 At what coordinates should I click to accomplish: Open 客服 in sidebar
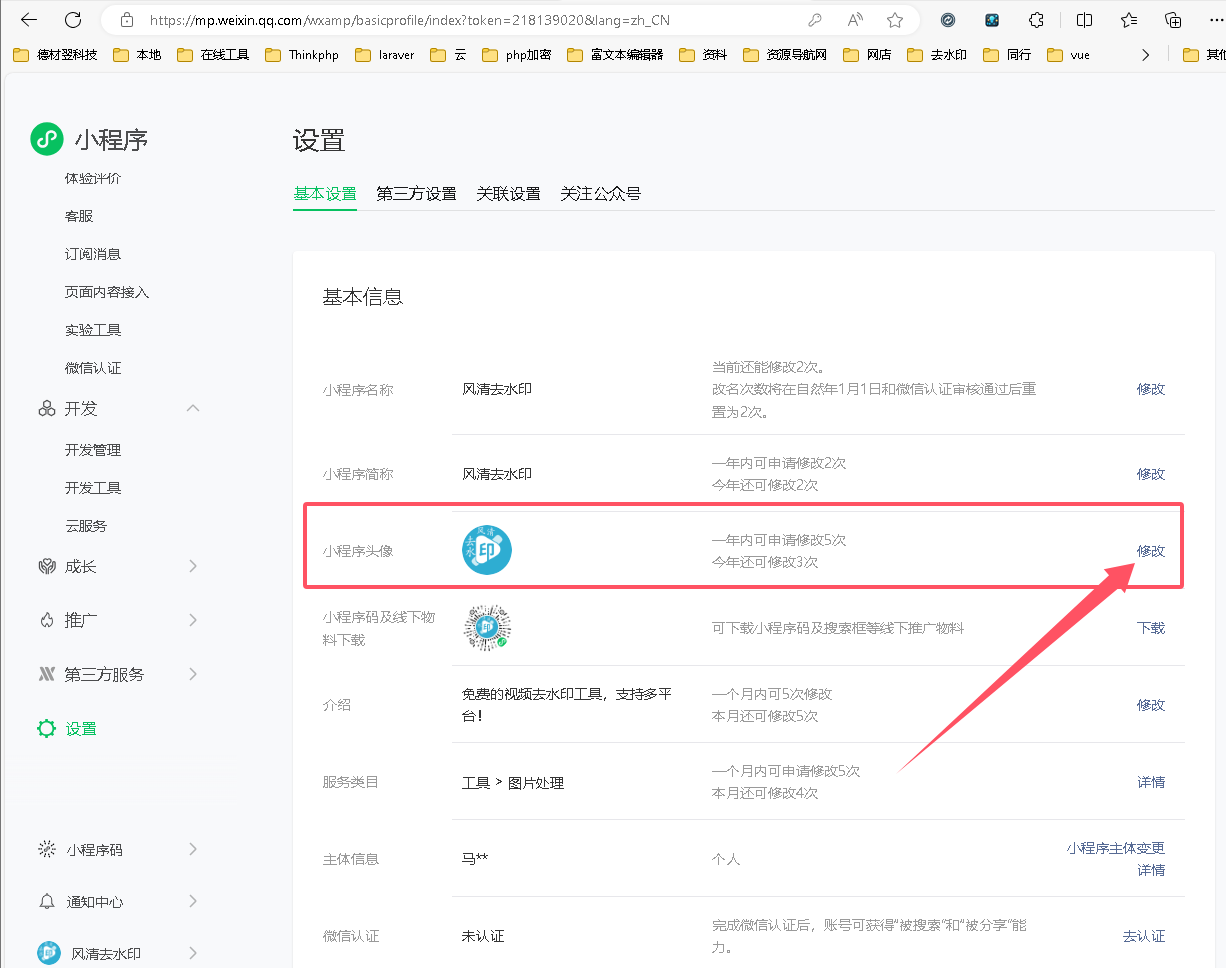(x=79, y=216)
